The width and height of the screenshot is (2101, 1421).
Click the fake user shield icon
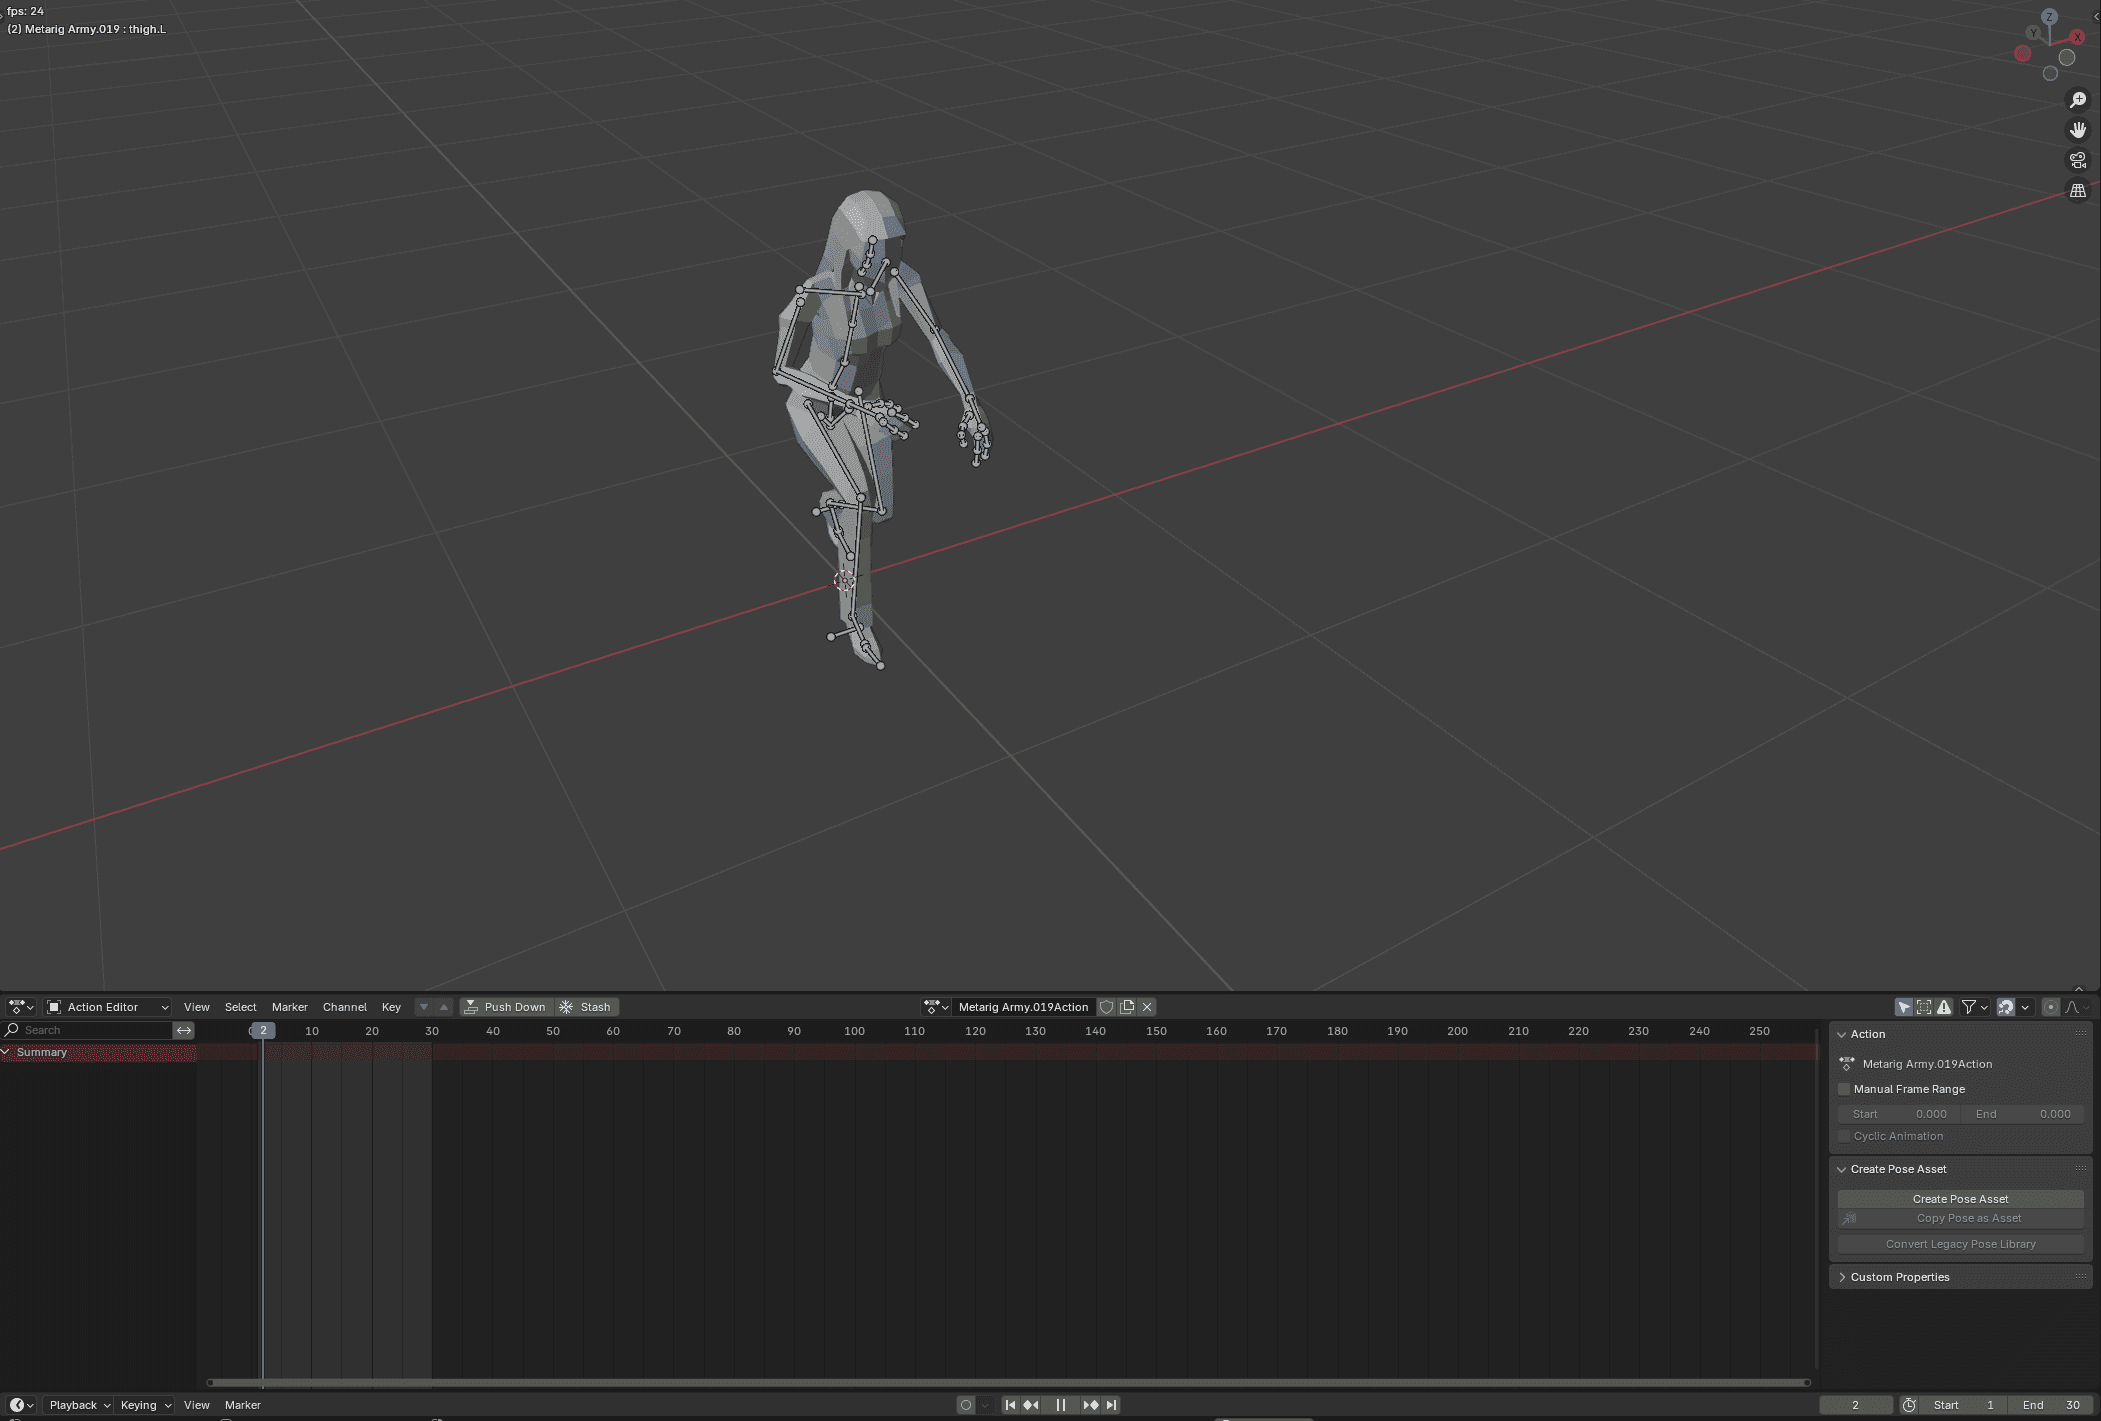click(1106, 1007)
